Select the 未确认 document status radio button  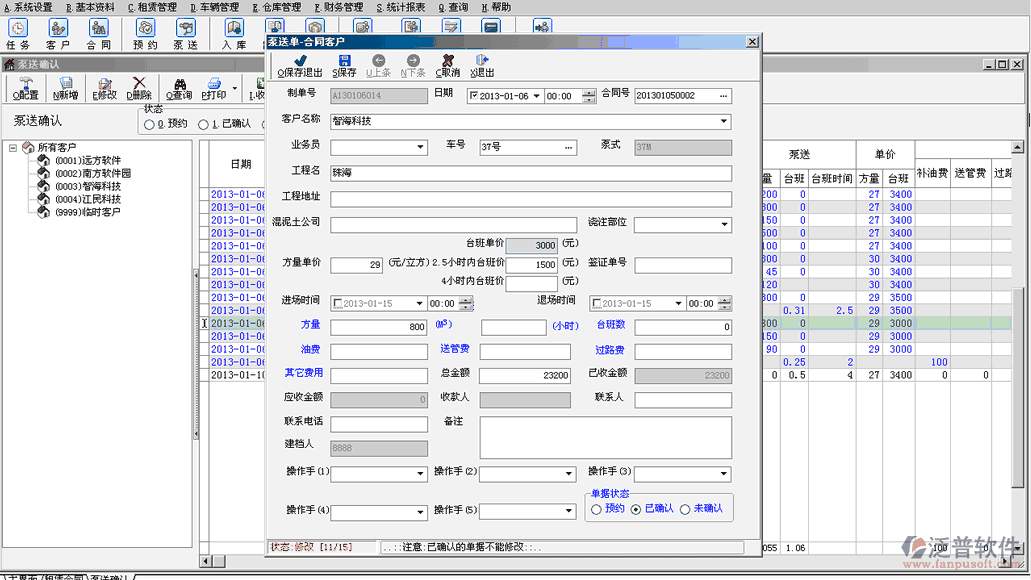[685, 509]
